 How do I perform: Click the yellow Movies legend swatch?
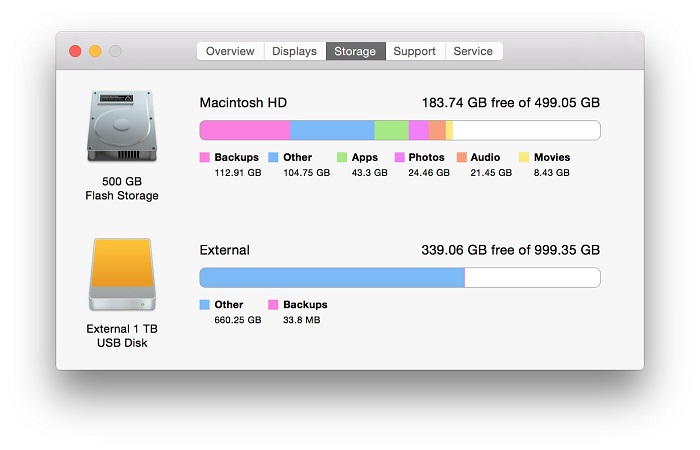(524, 157)
